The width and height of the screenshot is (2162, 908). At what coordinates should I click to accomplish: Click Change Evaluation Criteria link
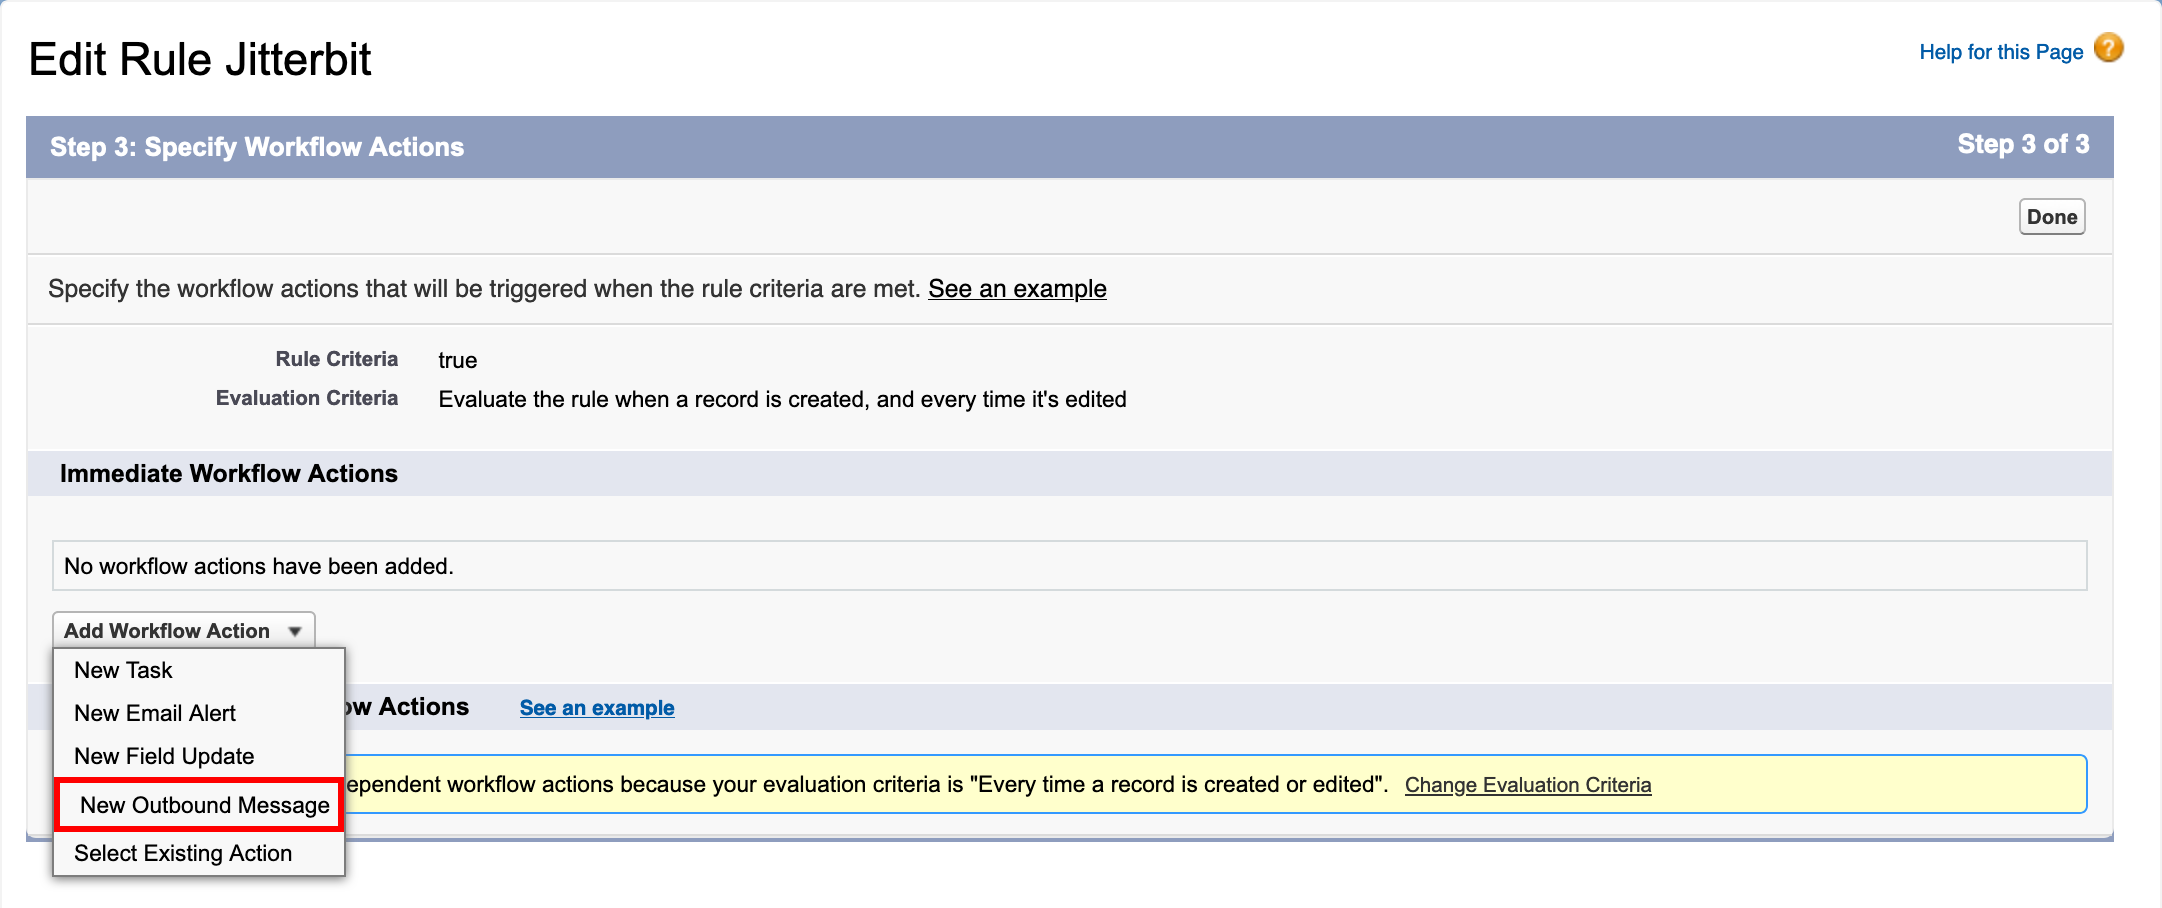(1528, 785)
